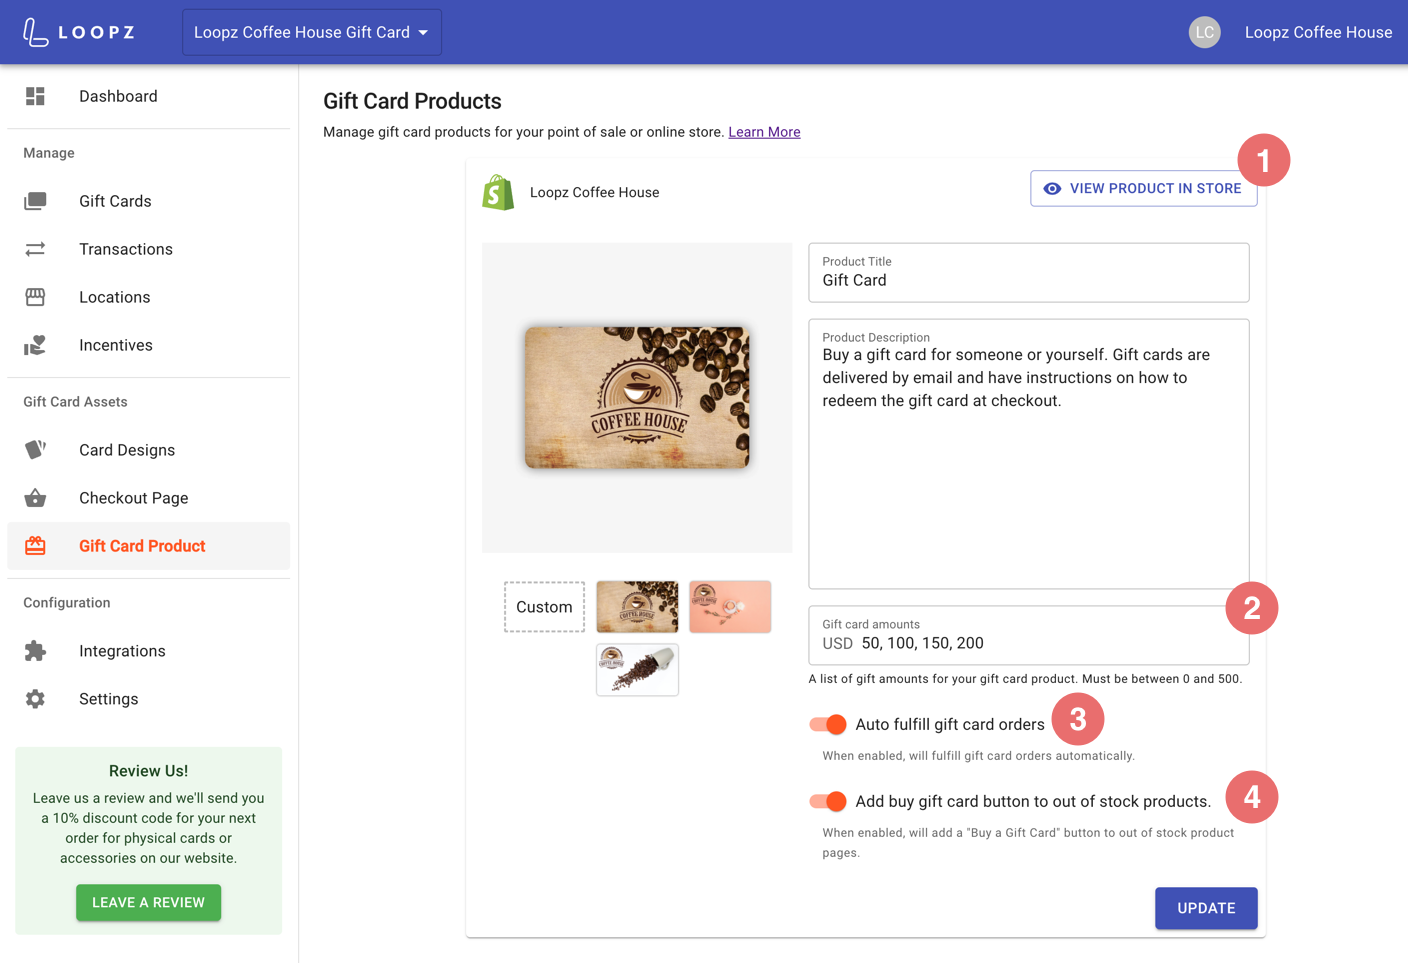Click the Review Us! heading

click(x=148, y=771)
